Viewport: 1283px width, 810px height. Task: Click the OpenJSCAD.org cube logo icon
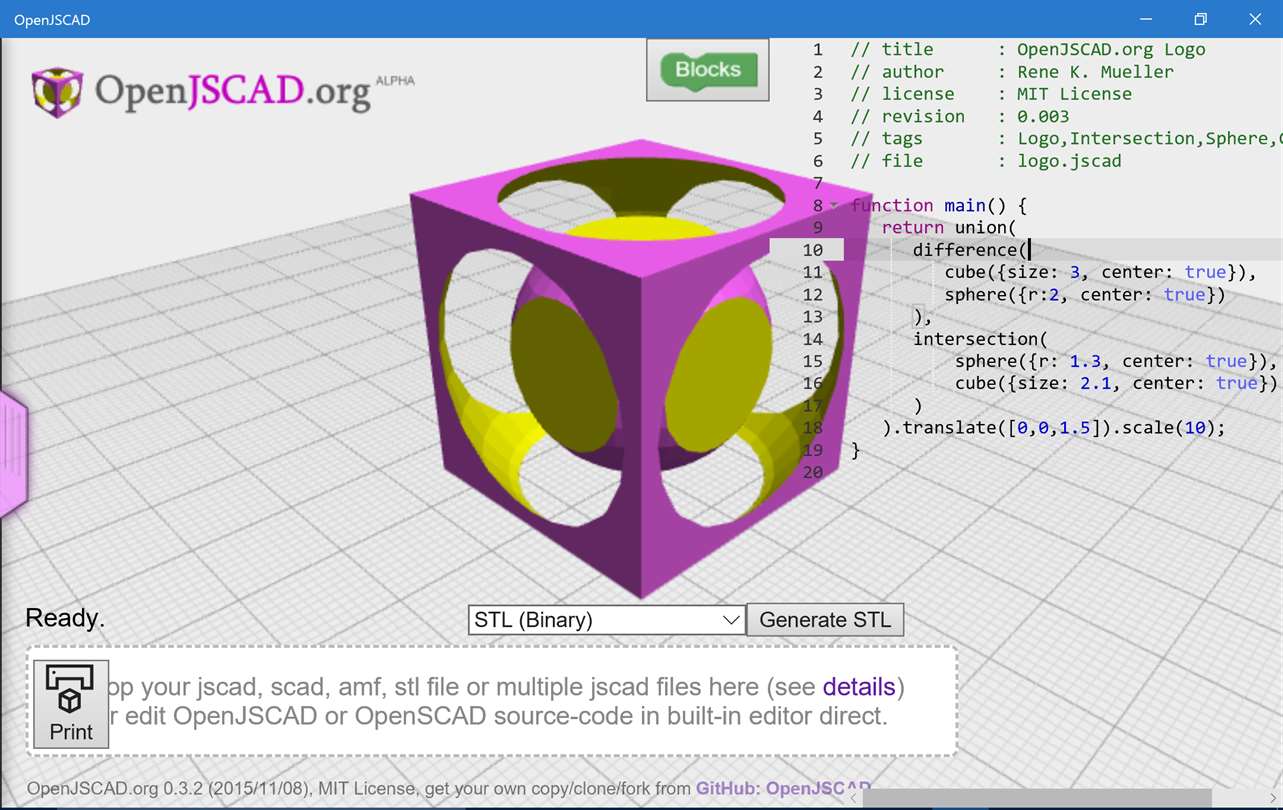[x=57, y=92]
